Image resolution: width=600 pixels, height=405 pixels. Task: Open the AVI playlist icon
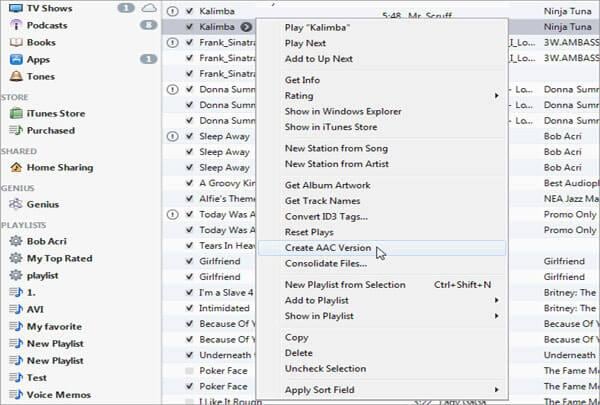coord(16,309)
